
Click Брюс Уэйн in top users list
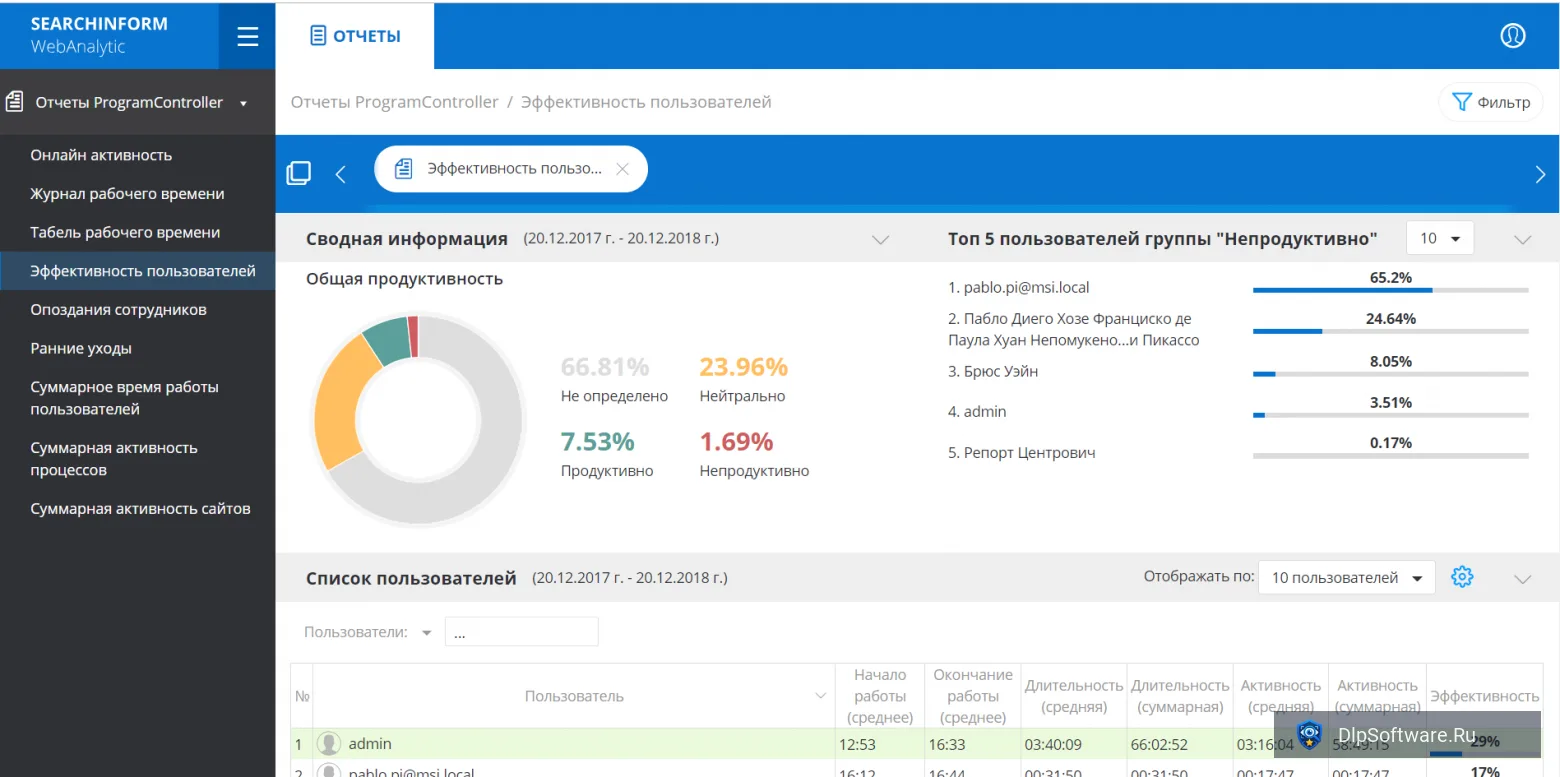coord(1000,371)
